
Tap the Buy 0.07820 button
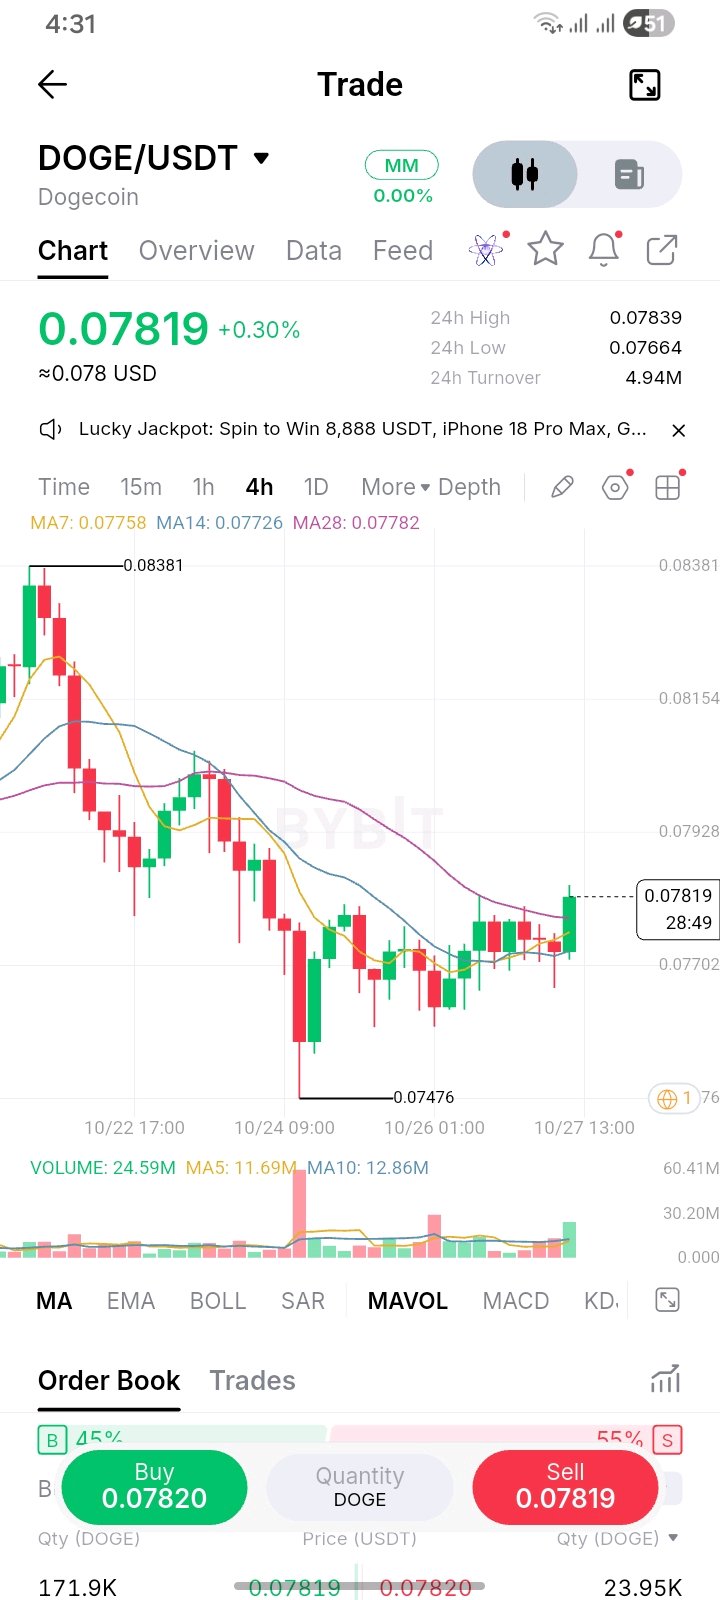(154, 1487)
